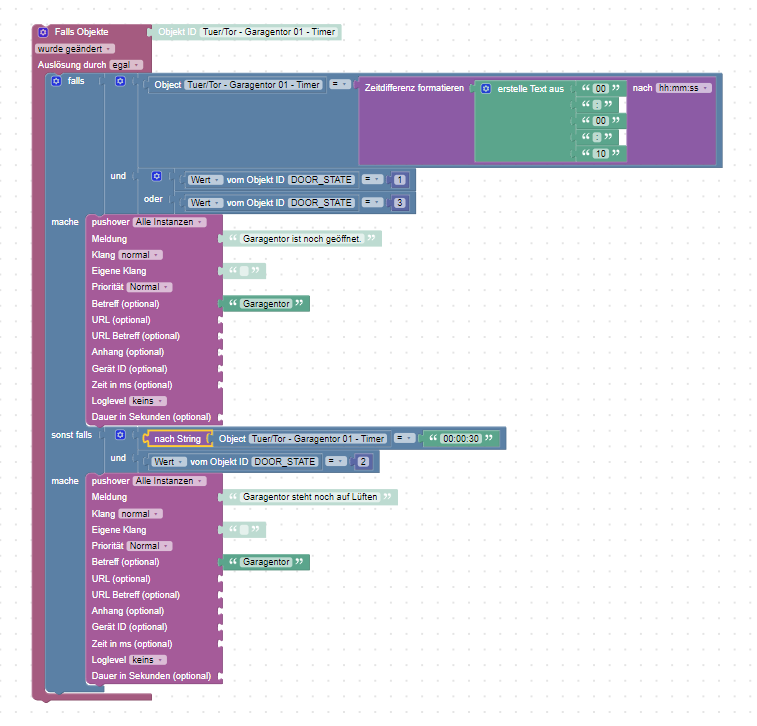757x726 pixels.
Task: Open equals dropdown before value 3
Action: (373, 202)
